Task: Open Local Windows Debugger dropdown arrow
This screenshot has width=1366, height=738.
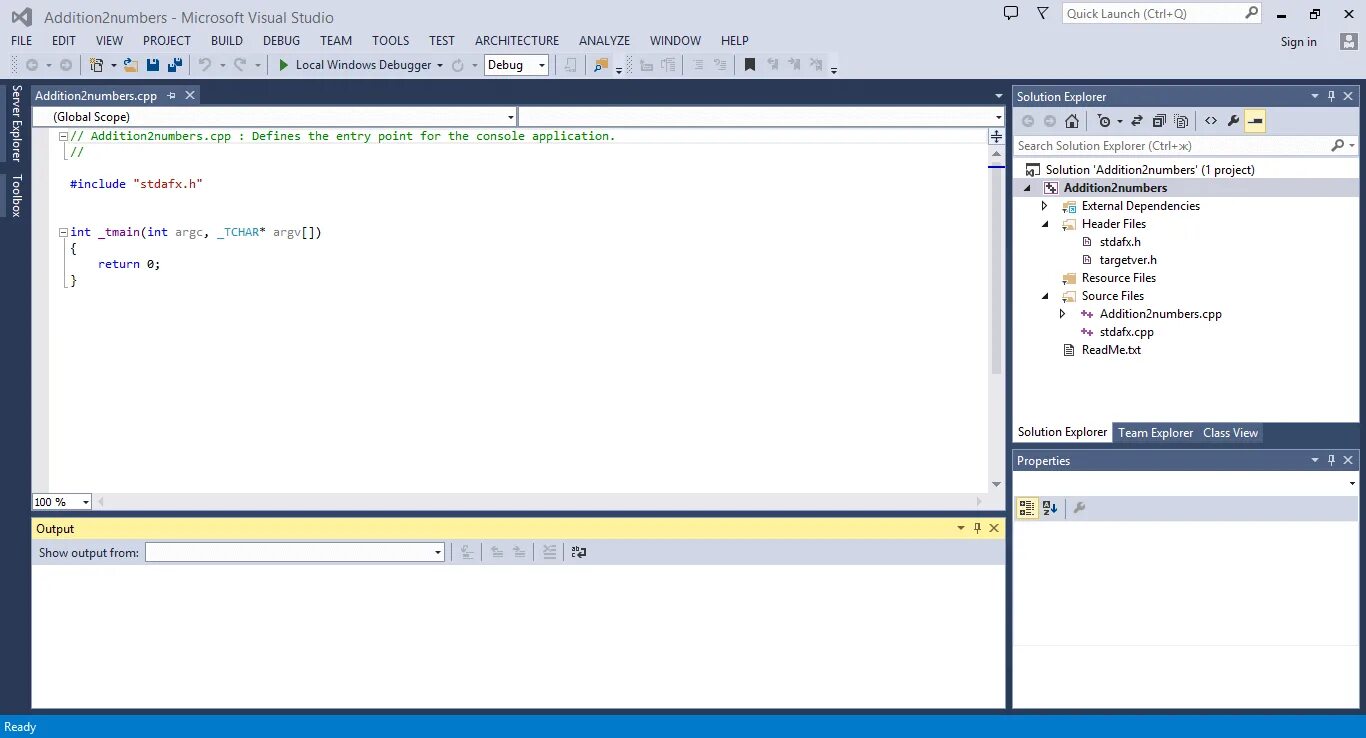Action: point(440,65)
